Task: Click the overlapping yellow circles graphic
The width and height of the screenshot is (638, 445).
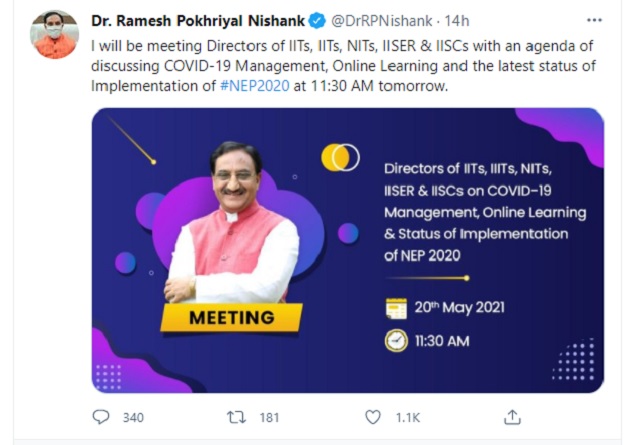Action: 340,157
